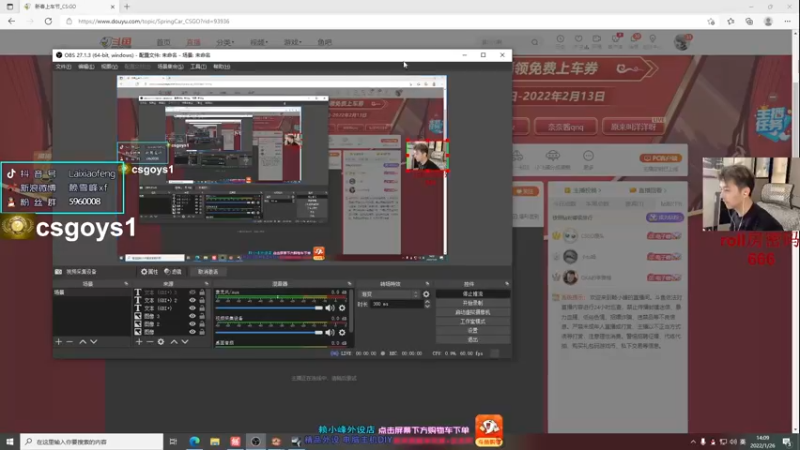
Task: Open the user avatar in the Douyu header
Action: (681, 42)
